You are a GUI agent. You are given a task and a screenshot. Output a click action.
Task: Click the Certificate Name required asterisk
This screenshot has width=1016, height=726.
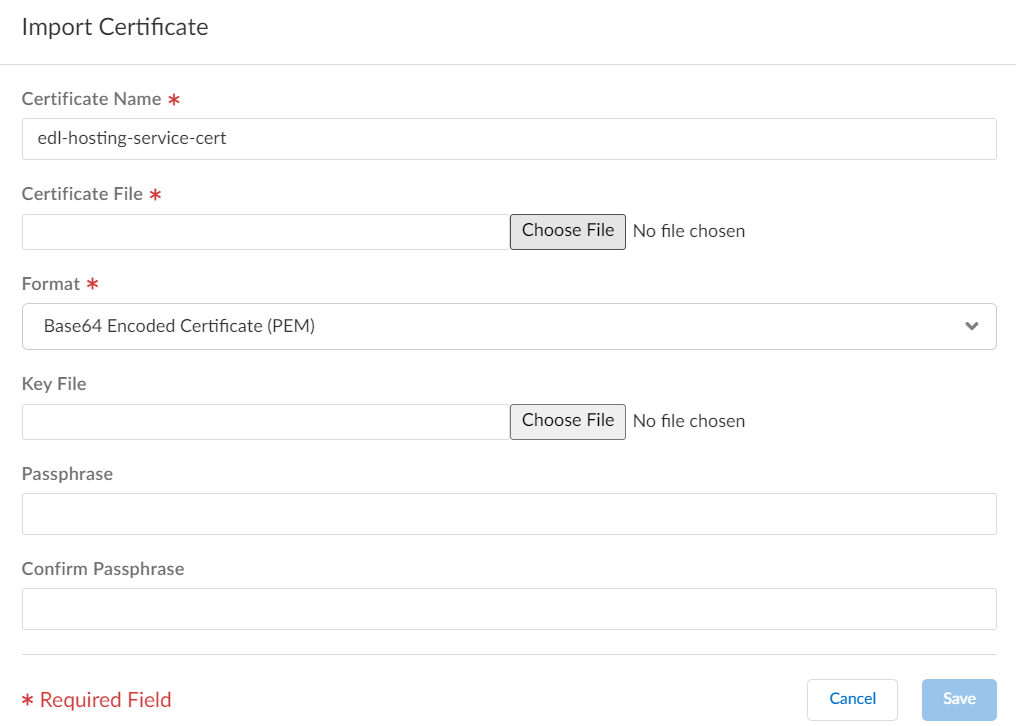pyautogui.click(x=173, y=99)
